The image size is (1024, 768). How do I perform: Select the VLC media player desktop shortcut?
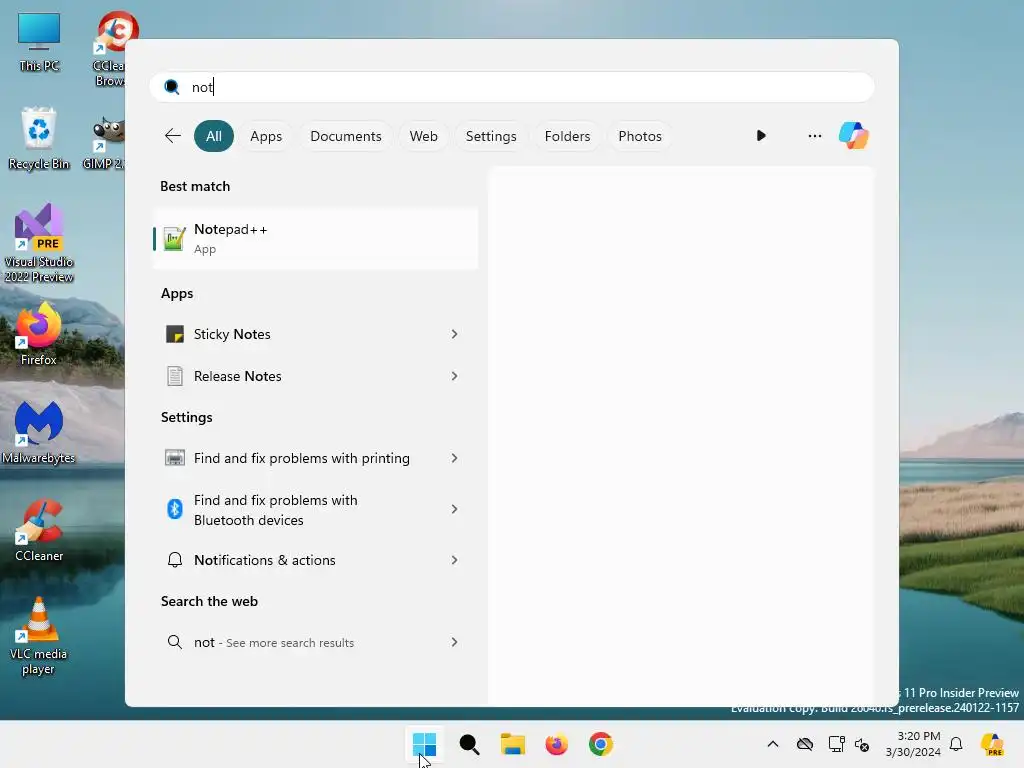click(39, 636)
